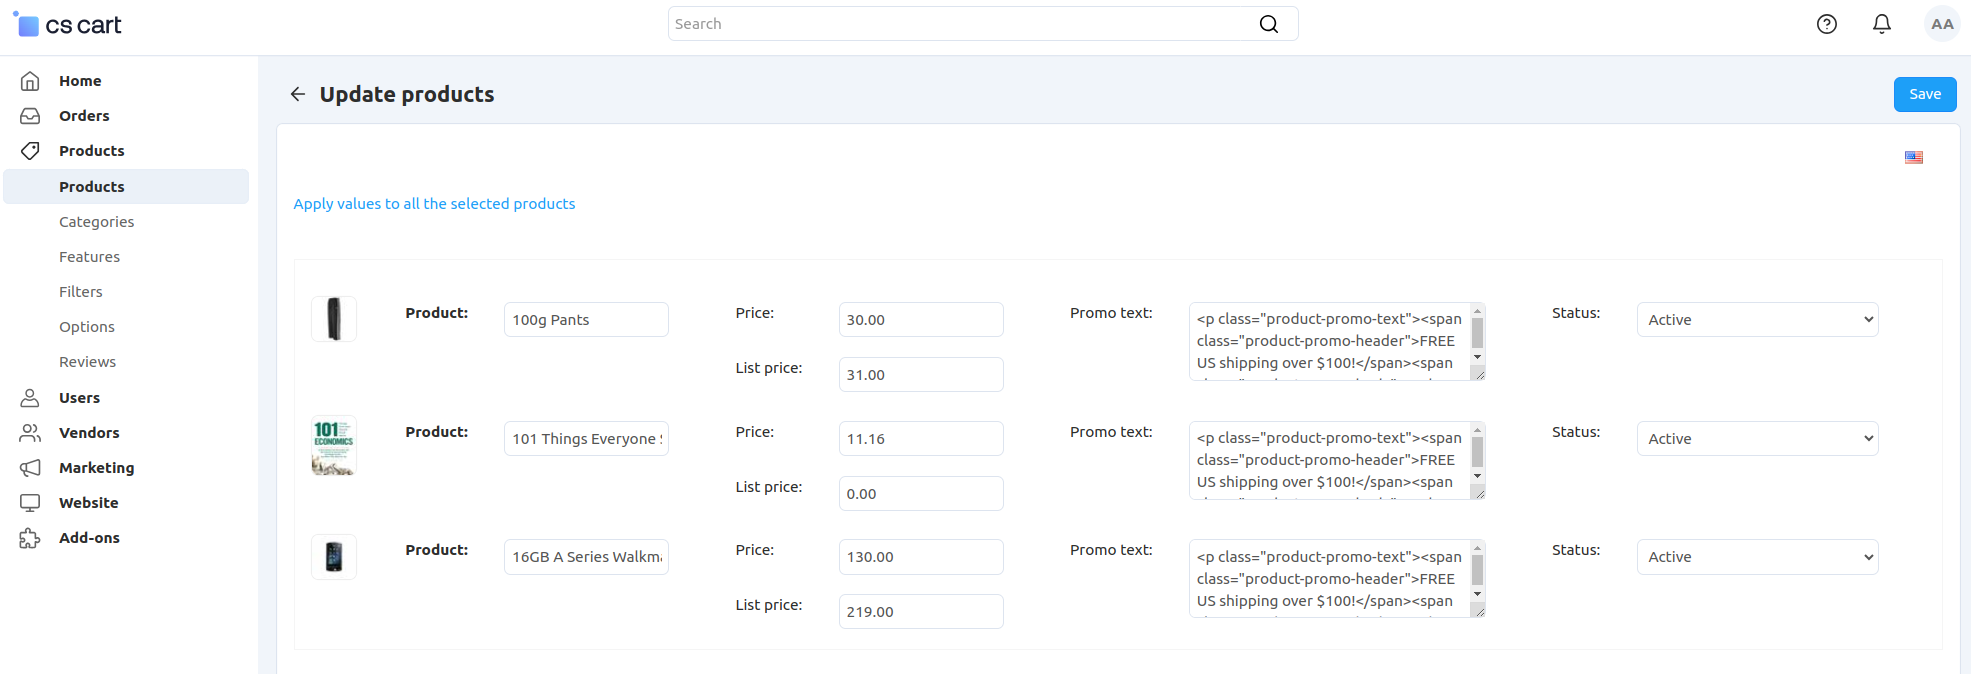Click Apply values to all selected products
The image size is (1971, 674).
[434, 204]
